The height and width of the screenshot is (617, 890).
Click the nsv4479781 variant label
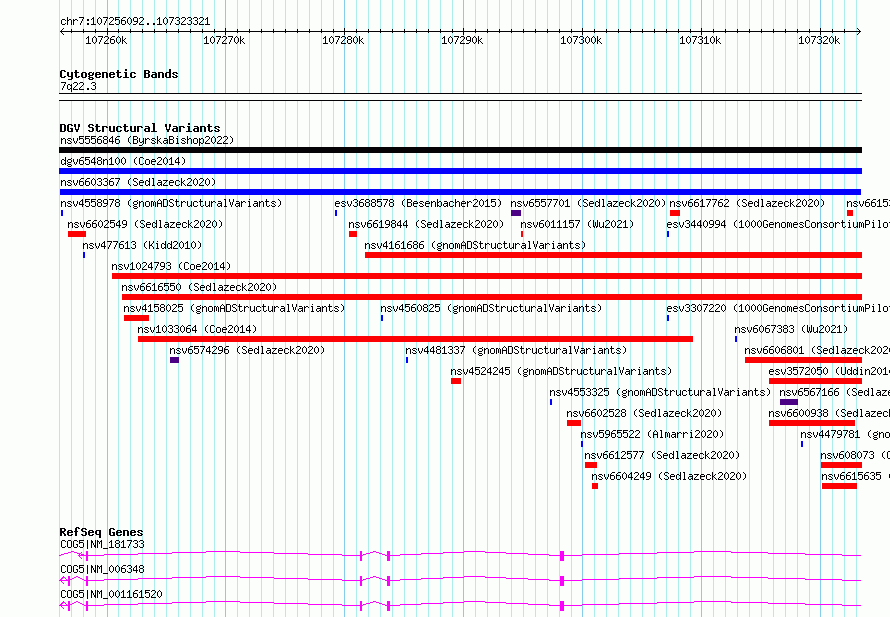845,434
